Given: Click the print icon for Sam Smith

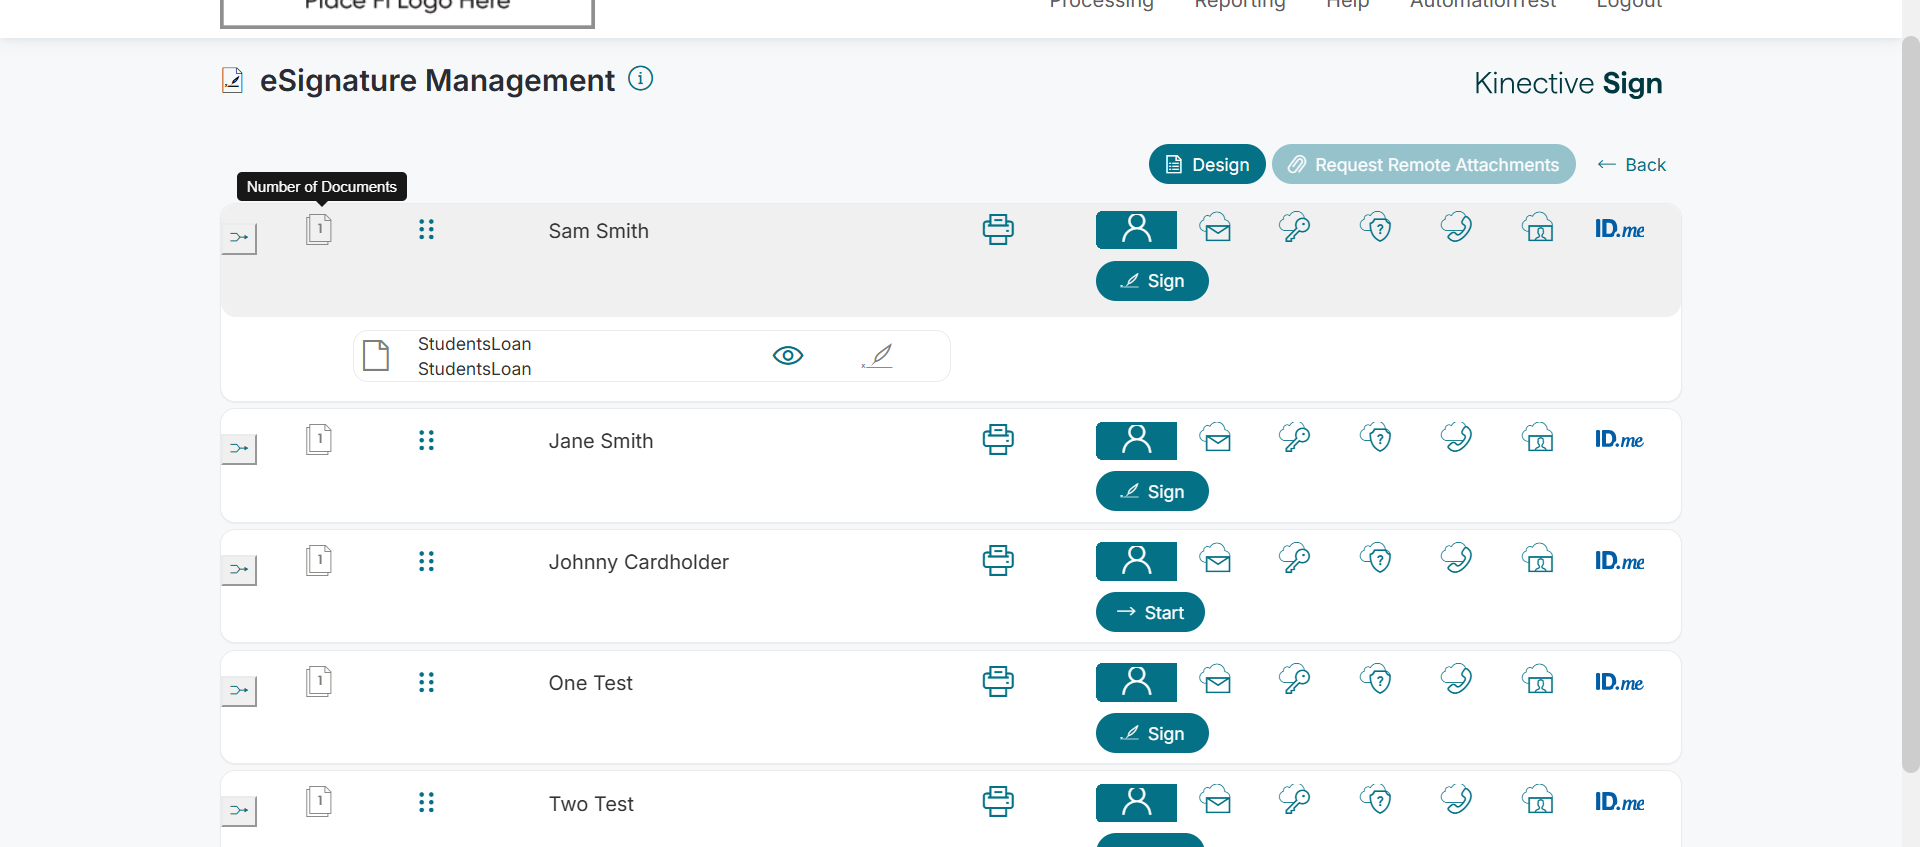Looking at the screenshot, I should 997,230.
